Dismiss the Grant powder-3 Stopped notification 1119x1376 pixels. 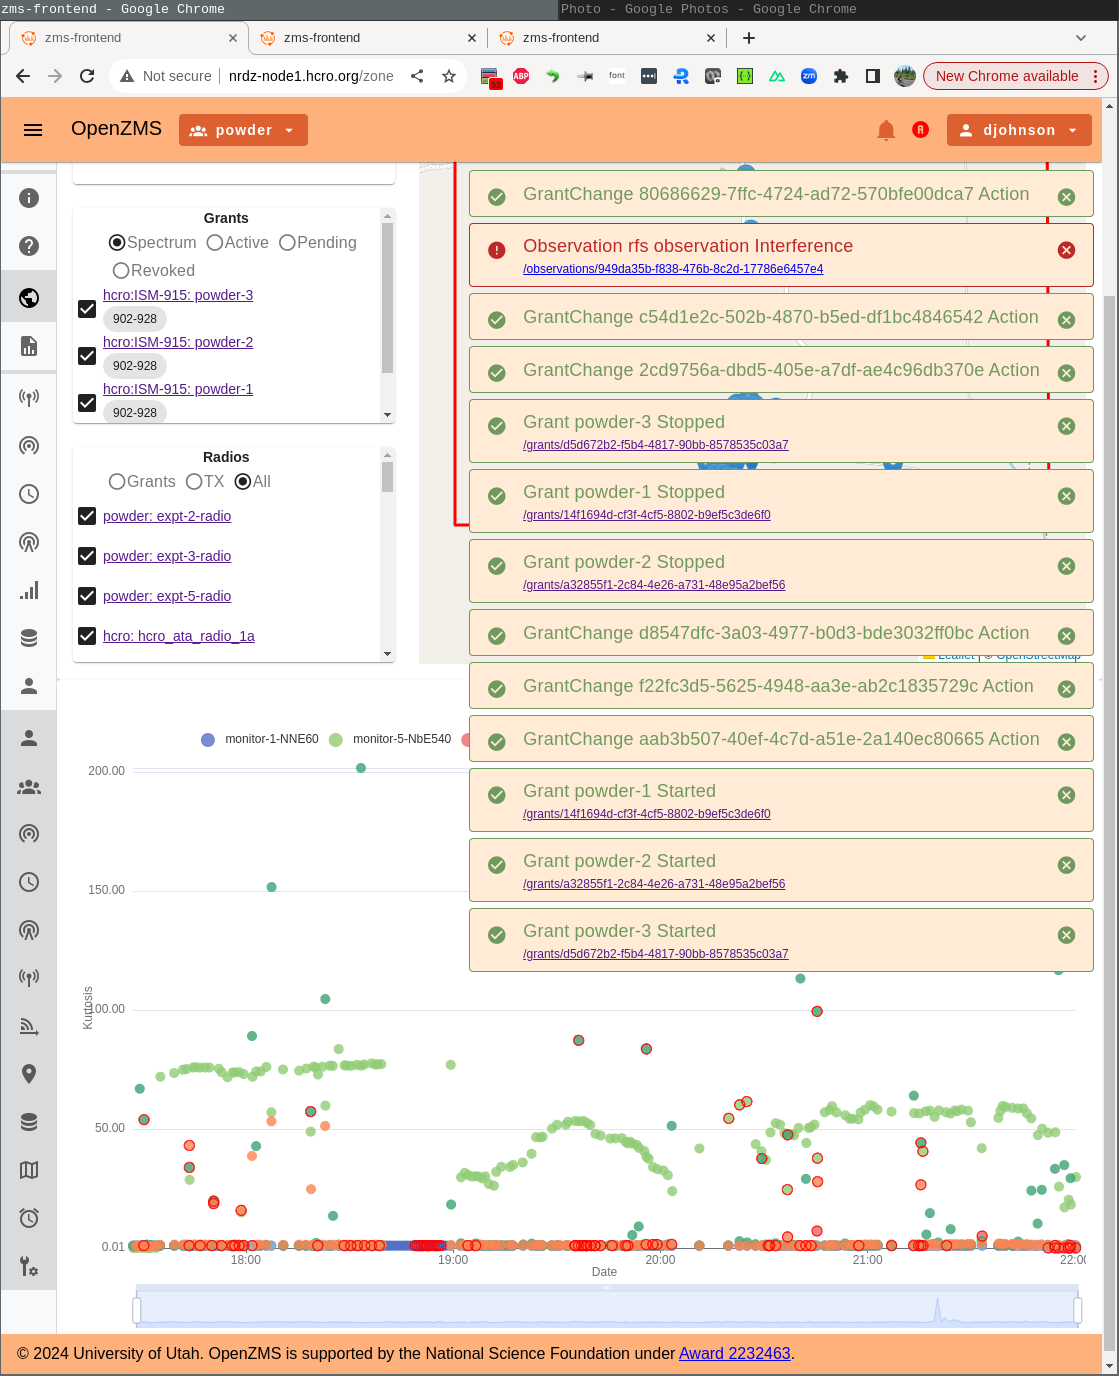coord(1067,426)
